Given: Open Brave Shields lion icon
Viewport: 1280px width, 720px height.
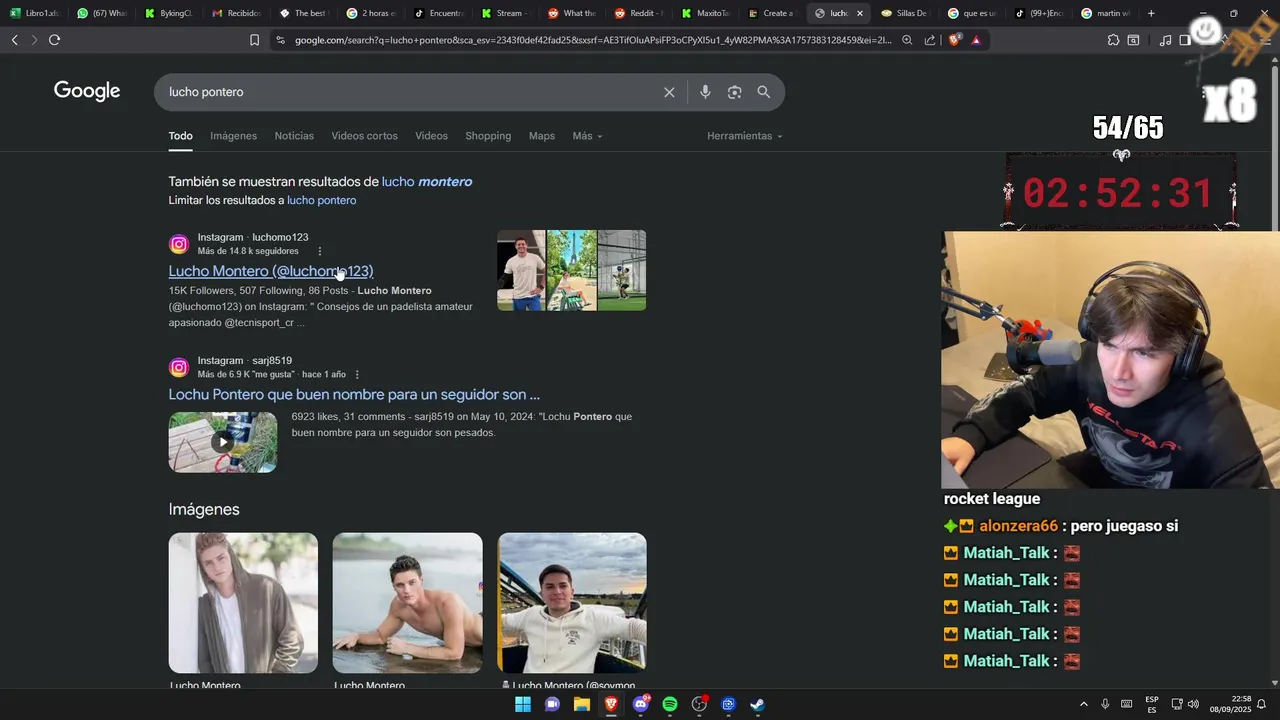Looking at the screenshot, I should pos(955,40).
